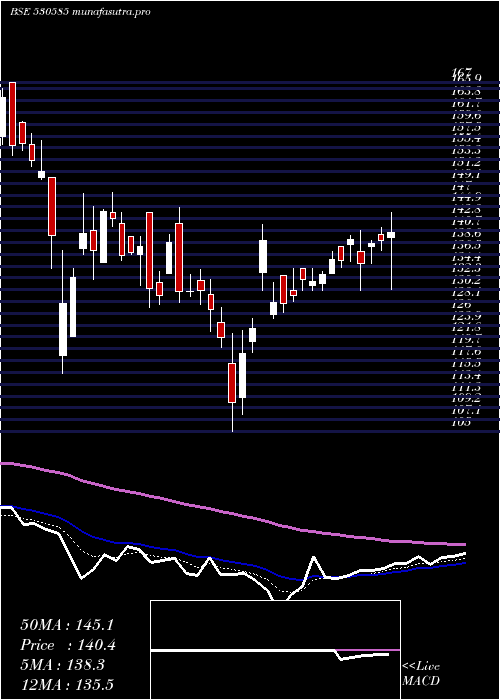This screenshot has width=500, height=700.
Task: Click the '50MA : 145.1' readout
Action: point(66,625)
